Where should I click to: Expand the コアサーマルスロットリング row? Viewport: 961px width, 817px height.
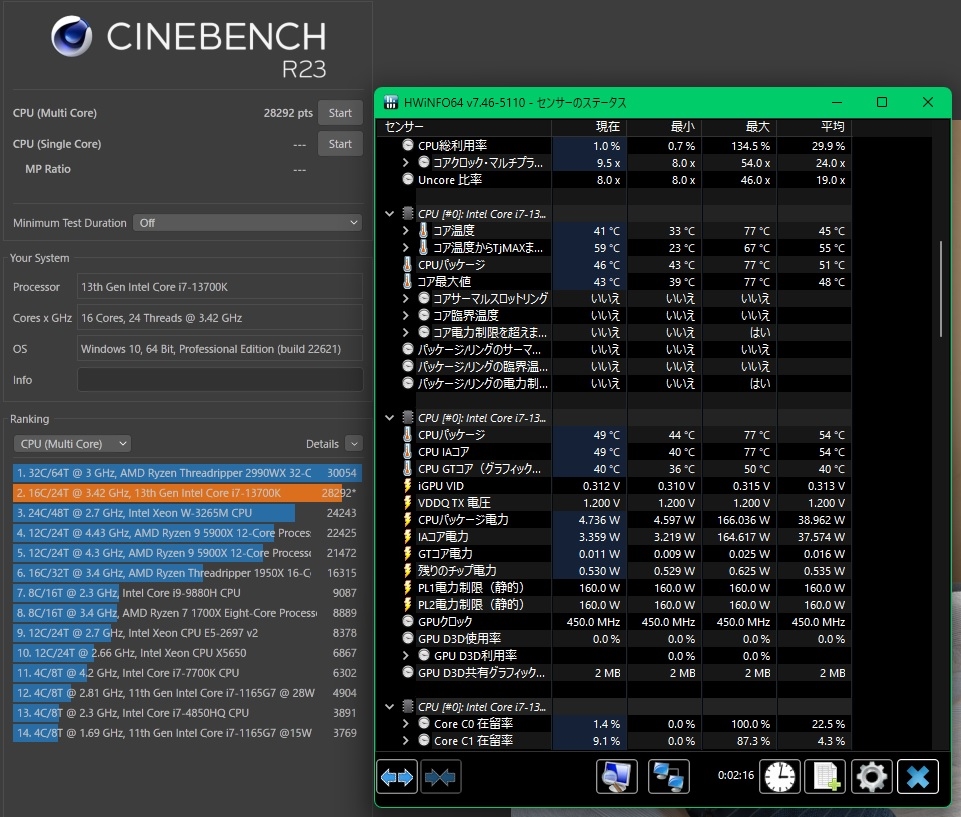pos(405,298)
